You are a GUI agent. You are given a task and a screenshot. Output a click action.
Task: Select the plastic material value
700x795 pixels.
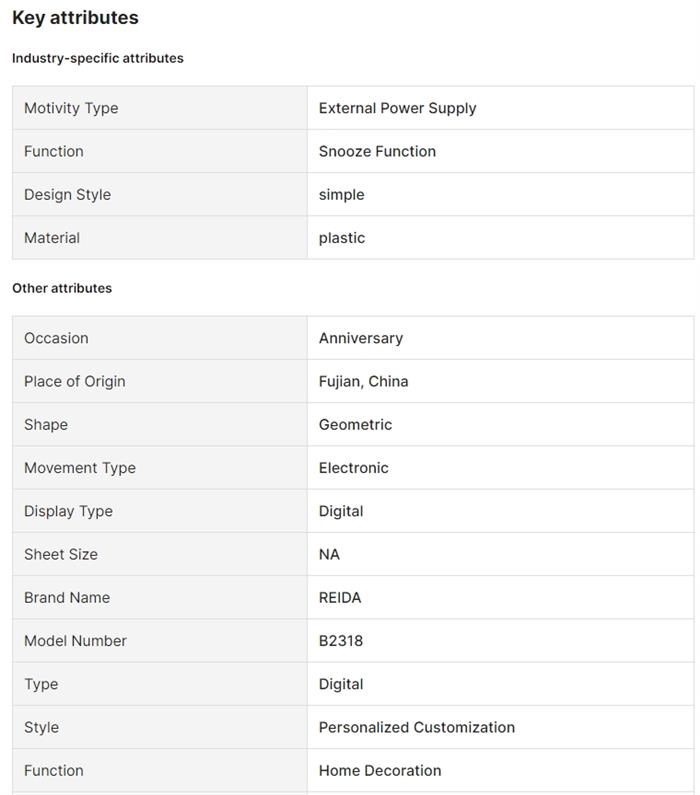(342, 238)
